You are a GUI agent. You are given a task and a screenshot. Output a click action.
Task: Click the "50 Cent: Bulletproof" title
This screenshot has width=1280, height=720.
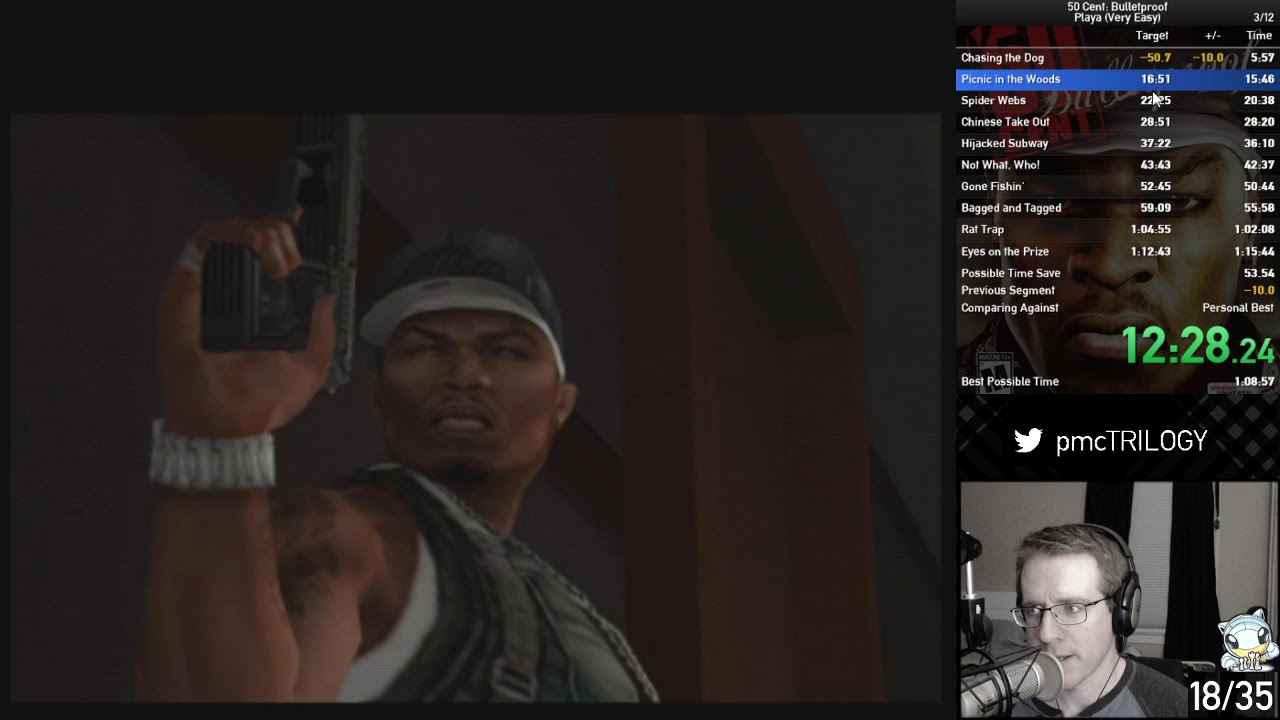1117,7
